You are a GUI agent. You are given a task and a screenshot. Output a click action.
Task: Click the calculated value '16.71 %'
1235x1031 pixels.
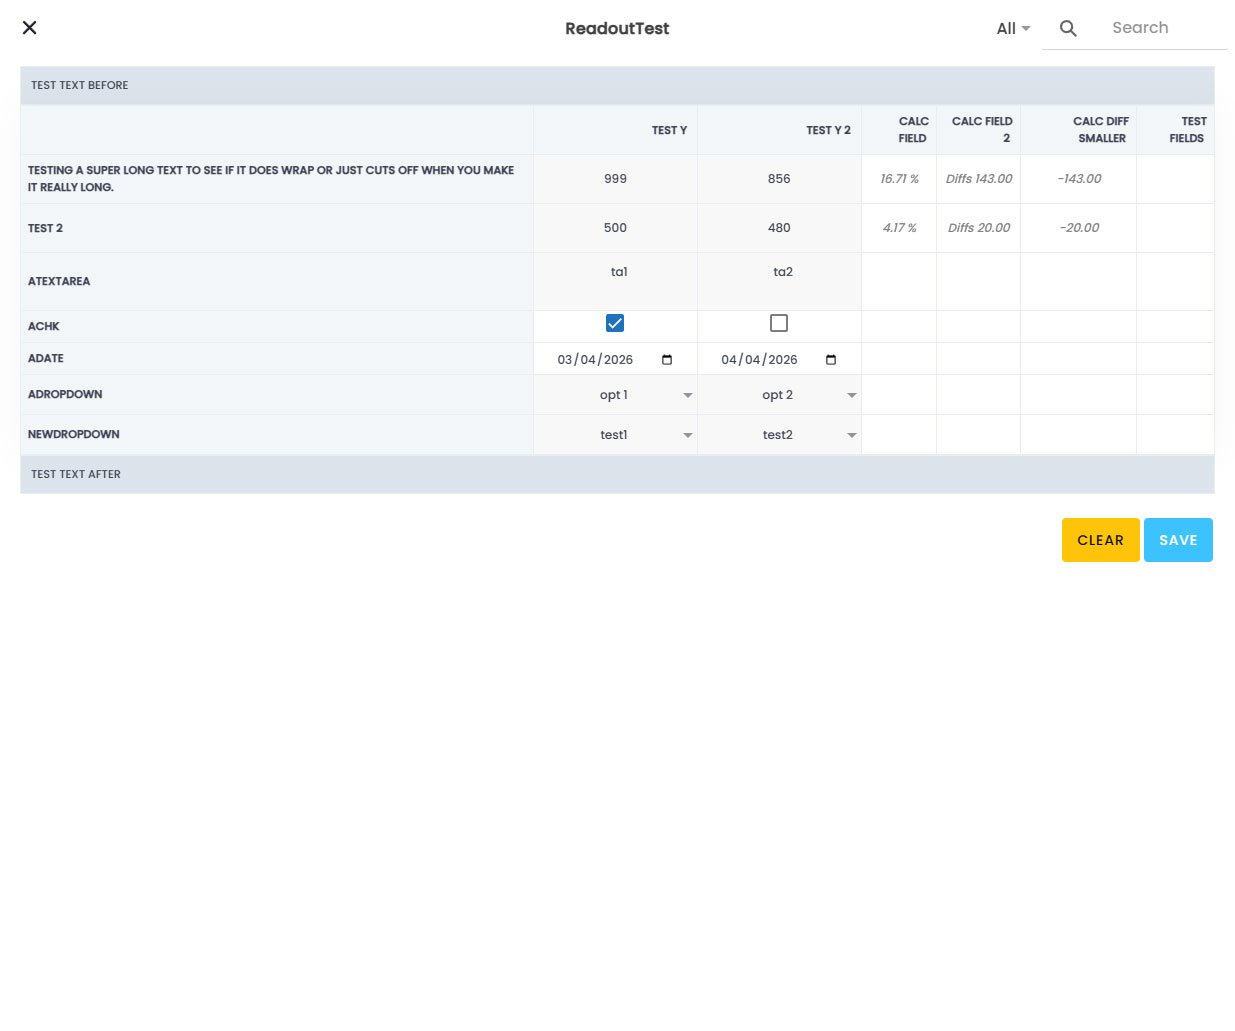[x=899, y=179]
